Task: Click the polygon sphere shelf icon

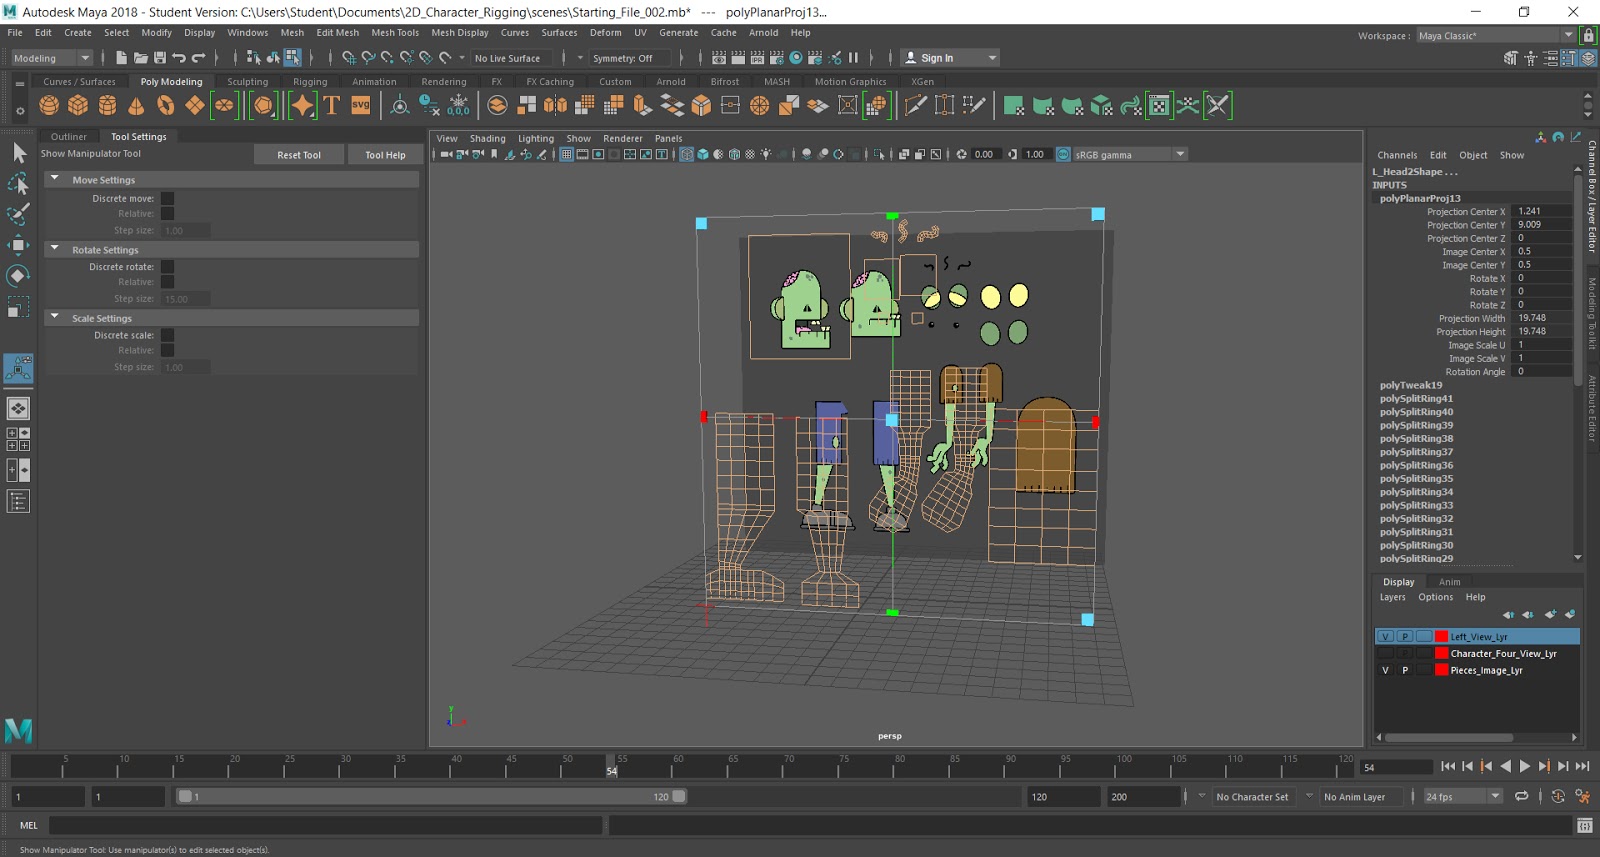Action: point(49,105)
